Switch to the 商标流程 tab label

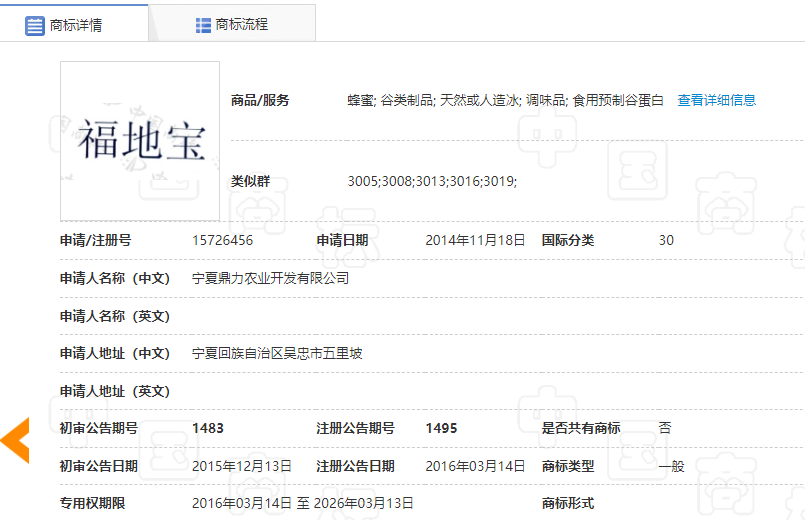point(242,25)
